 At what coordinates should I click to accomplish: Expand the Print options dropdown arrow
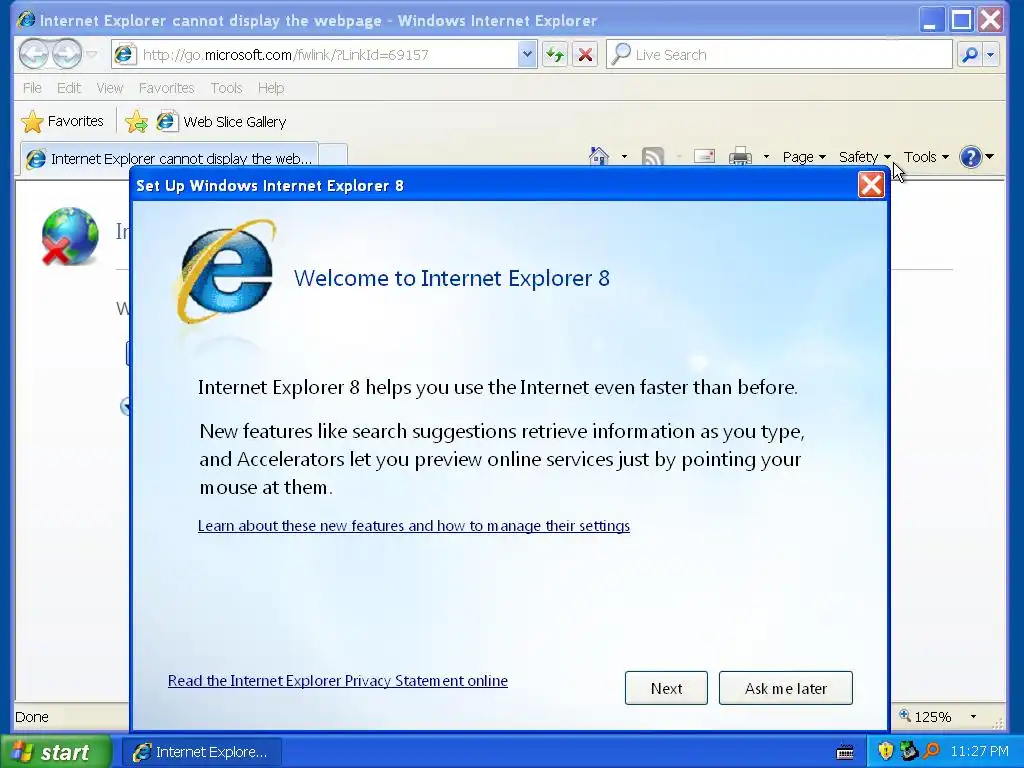766,157
